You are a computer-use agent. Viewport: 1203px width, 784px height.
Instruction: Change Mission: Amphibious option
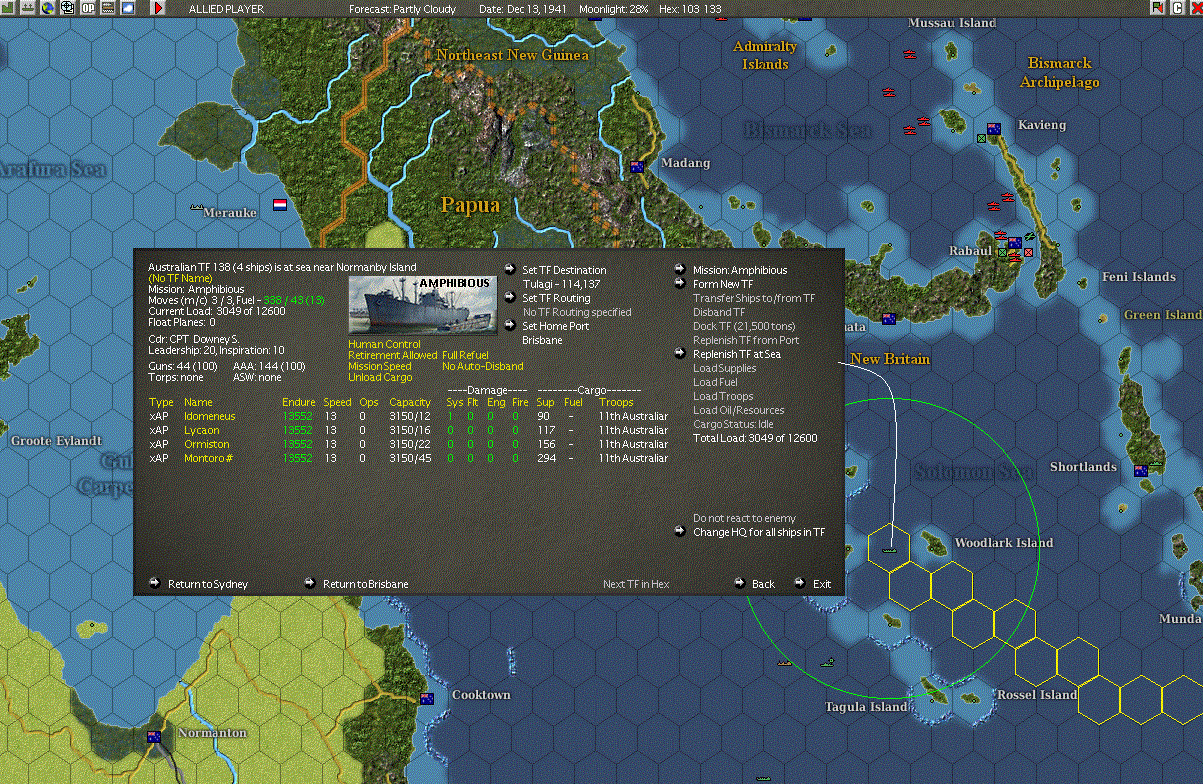[740, 270]
